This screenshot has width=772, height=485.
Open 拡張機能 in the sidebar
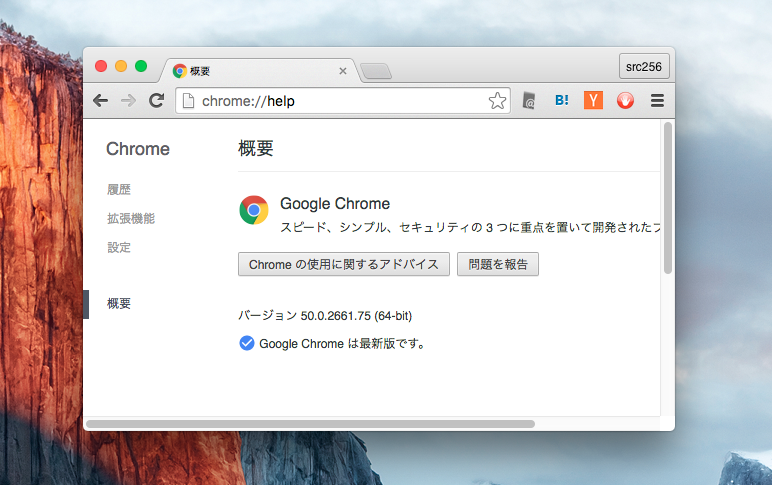[x=131, y=219]
